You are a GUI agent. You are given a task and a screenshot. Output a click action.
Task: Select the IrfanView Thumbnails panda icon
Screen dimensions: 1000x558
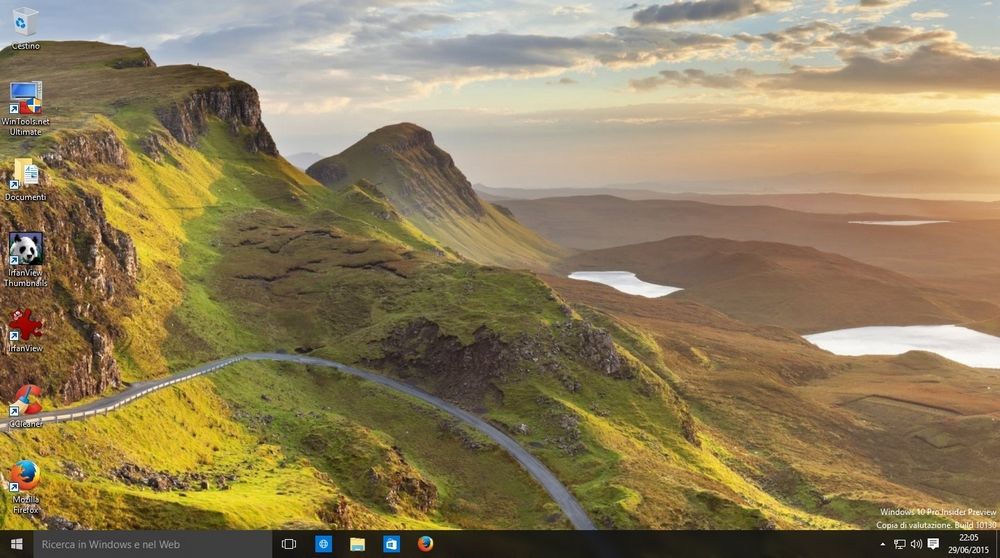pos(25,250)
